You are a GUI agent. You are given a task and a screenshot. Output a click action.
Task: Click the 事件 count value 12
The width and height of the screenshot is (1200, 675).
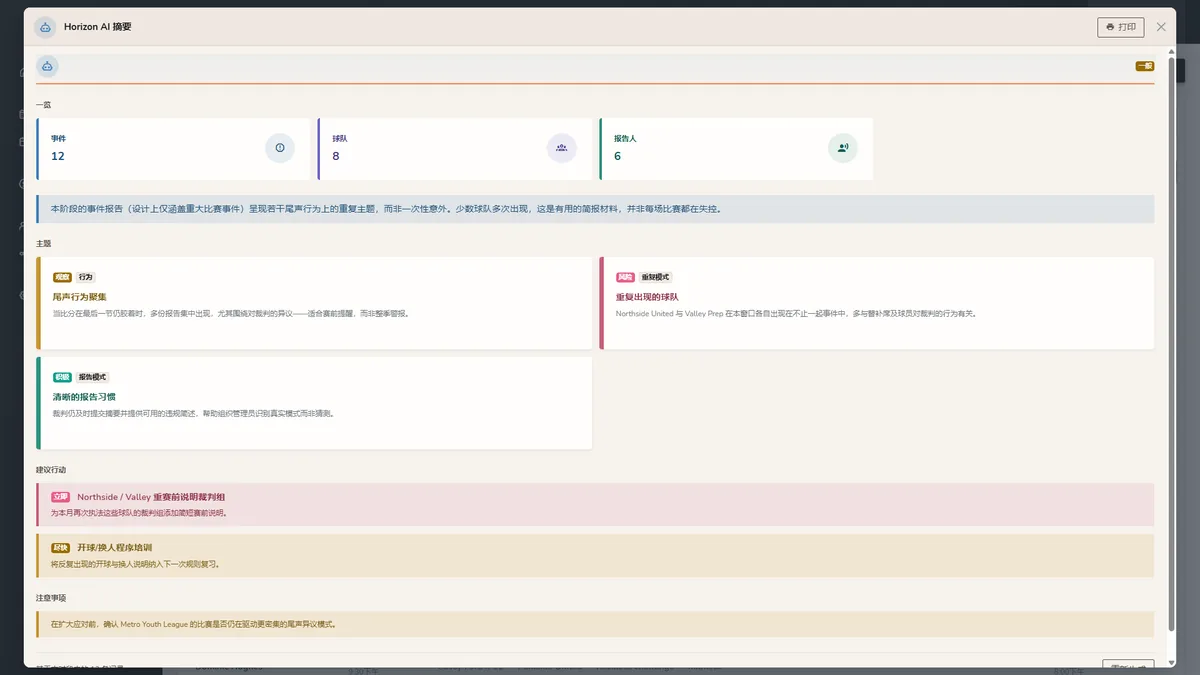pos(58,156)
